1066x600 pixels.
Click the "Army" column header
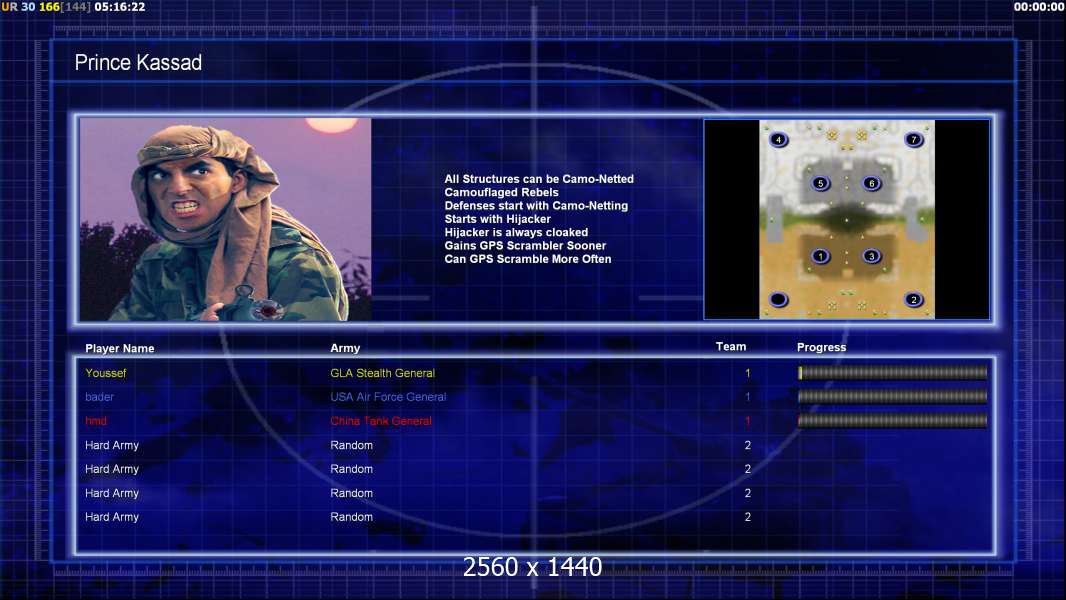[x=345, y=348]
